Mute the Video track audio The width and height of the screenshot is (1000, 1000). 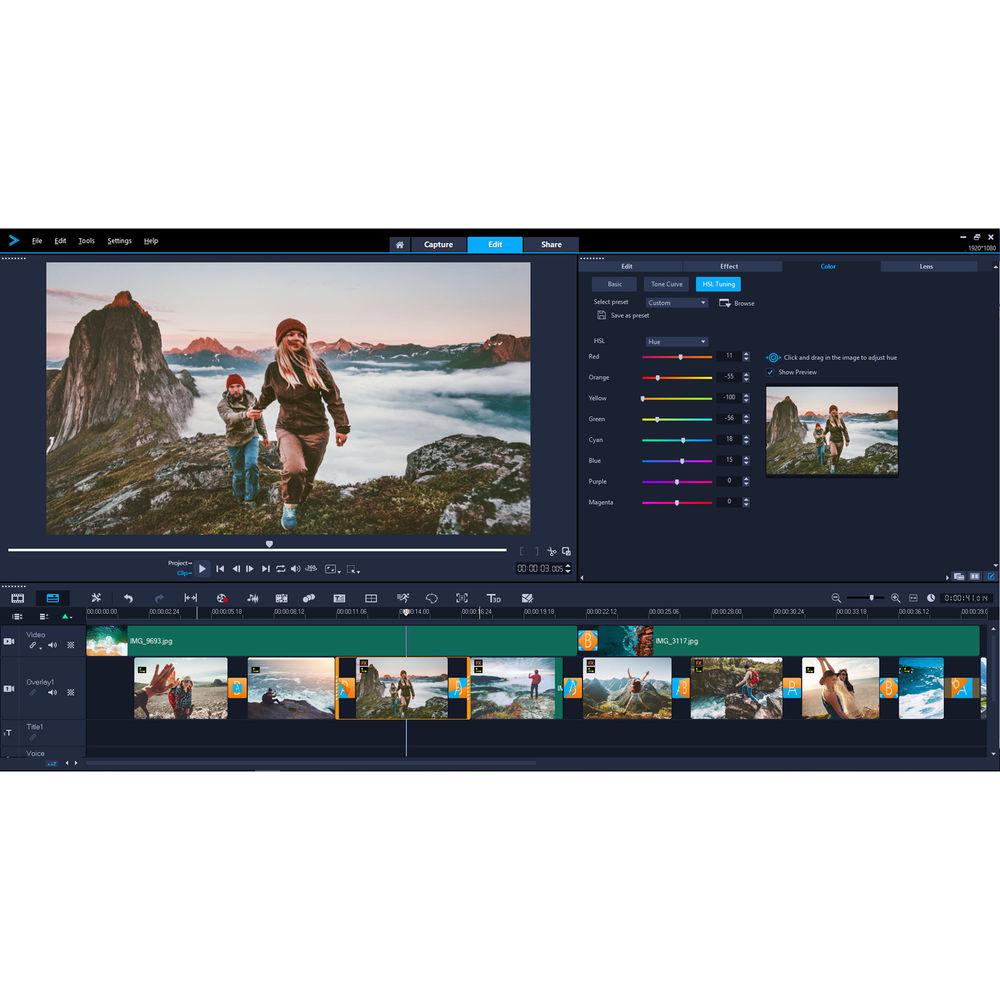click(x=52, y=644)
